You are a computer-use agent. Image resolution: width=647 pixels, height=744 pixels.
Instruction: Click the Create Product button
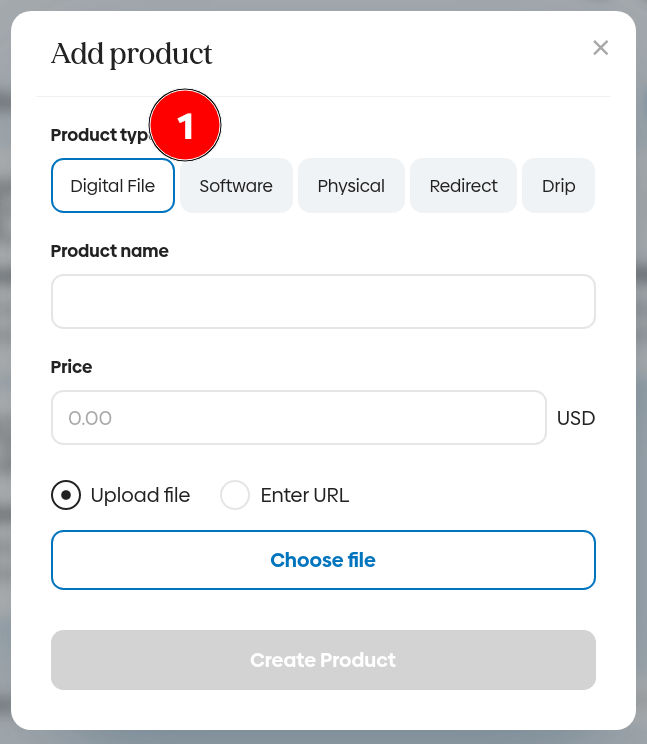pyautogui.click(x=323, y=660)
